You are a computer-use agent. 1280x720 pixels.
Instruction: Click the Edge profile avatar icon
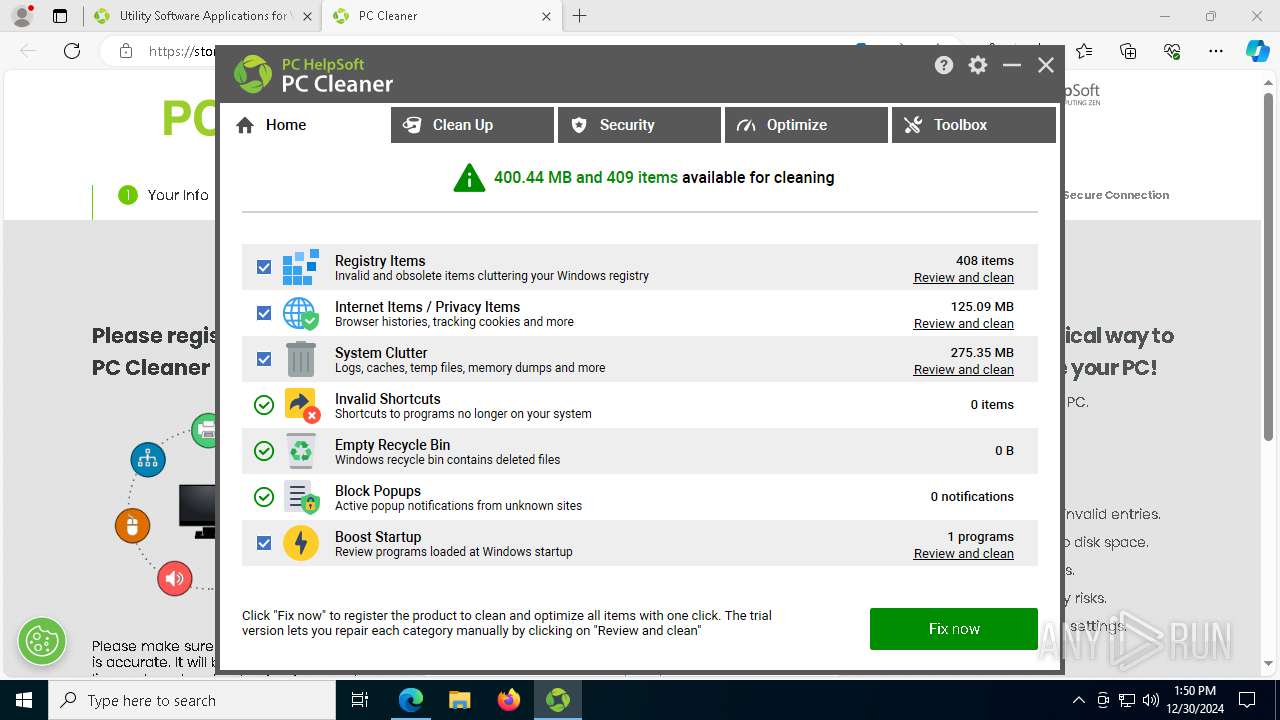point(21,16)
